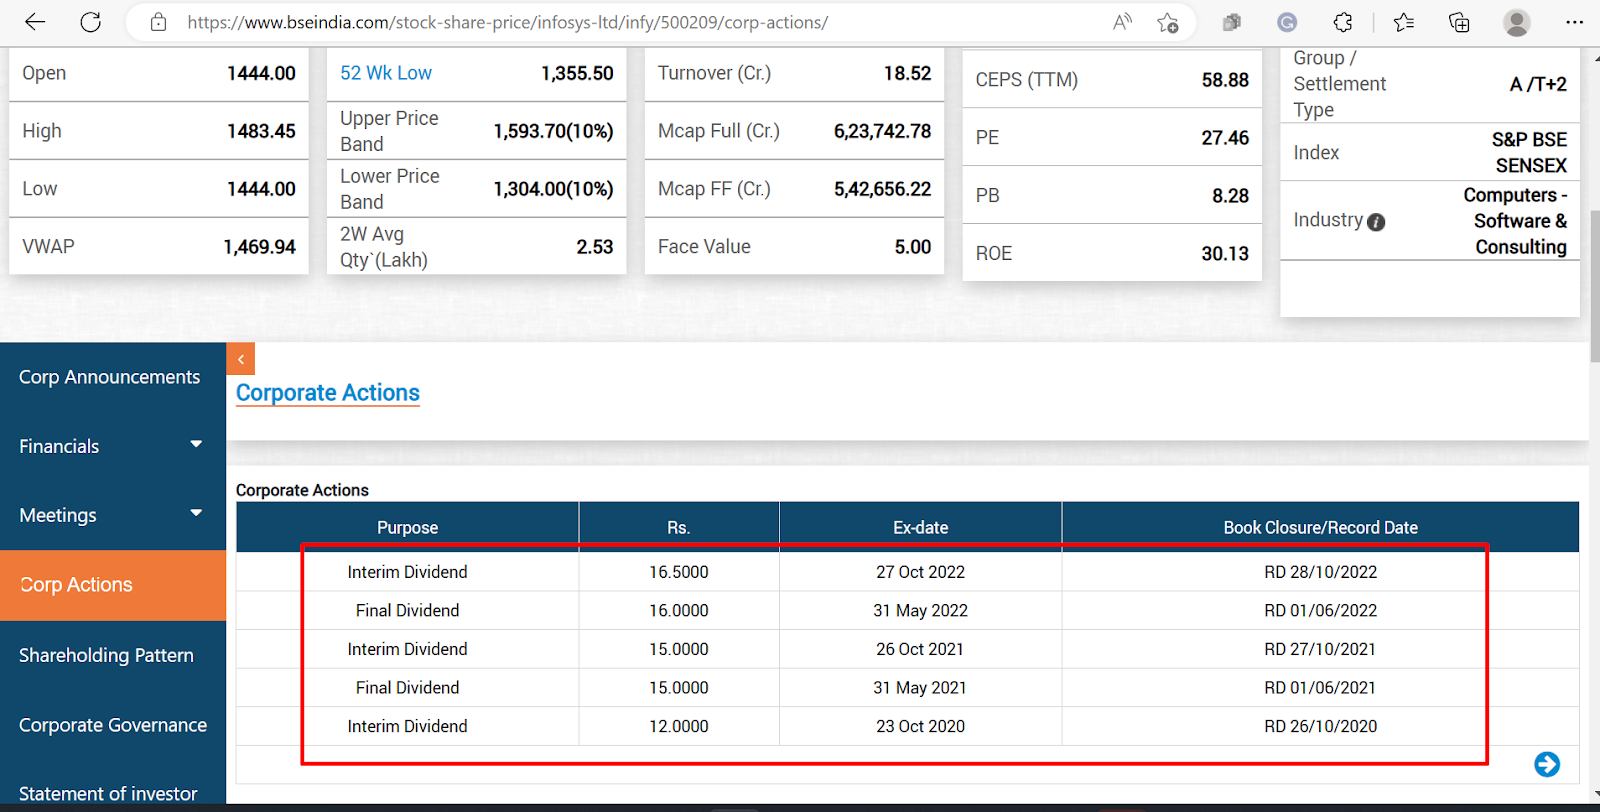Open Corp Announcements in sidebar
The image size is (1600, 812).
pos(109,377)
